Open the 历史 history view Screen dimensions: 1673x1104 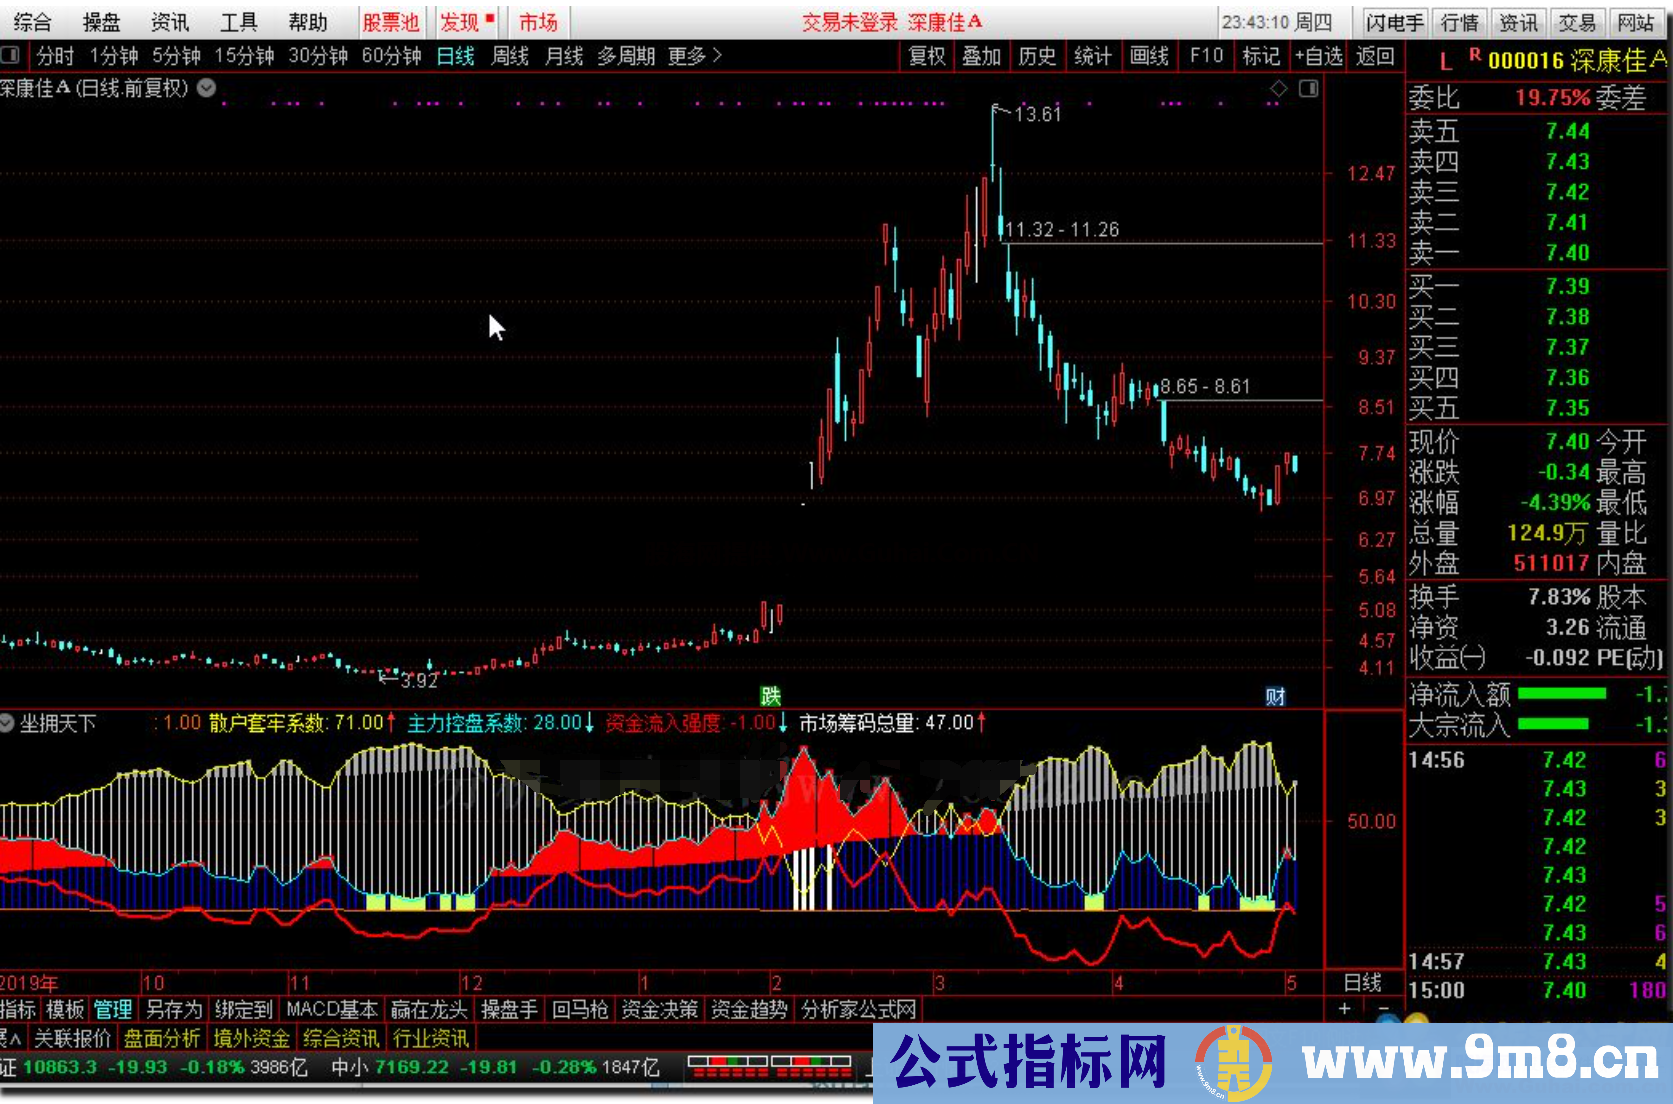[1036, 57]
